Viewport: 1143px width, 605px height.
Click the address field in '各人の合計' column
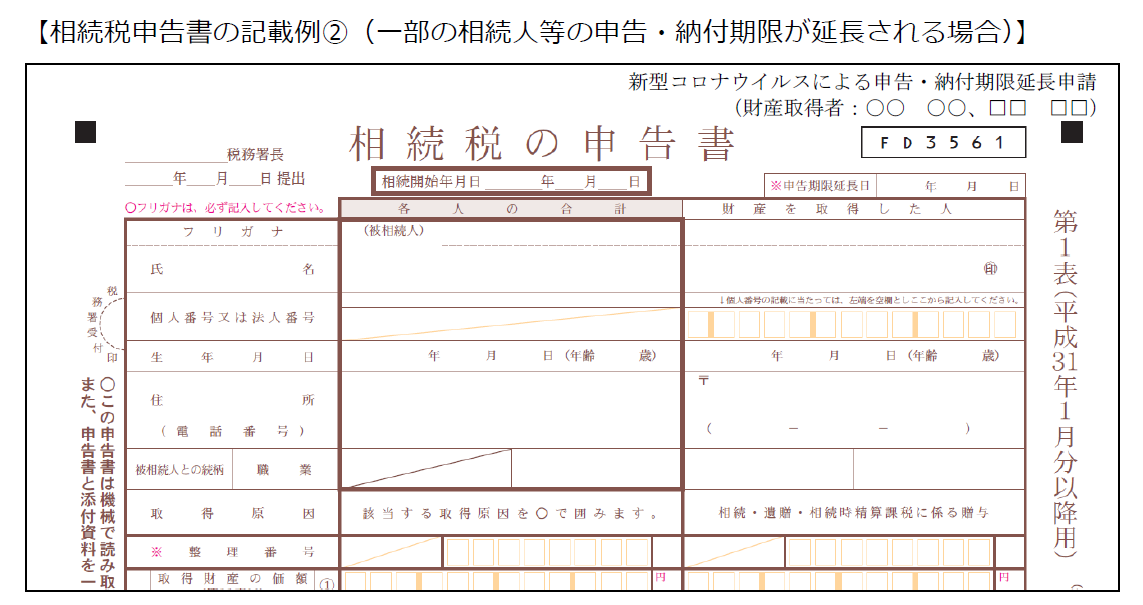click(511, 410)
